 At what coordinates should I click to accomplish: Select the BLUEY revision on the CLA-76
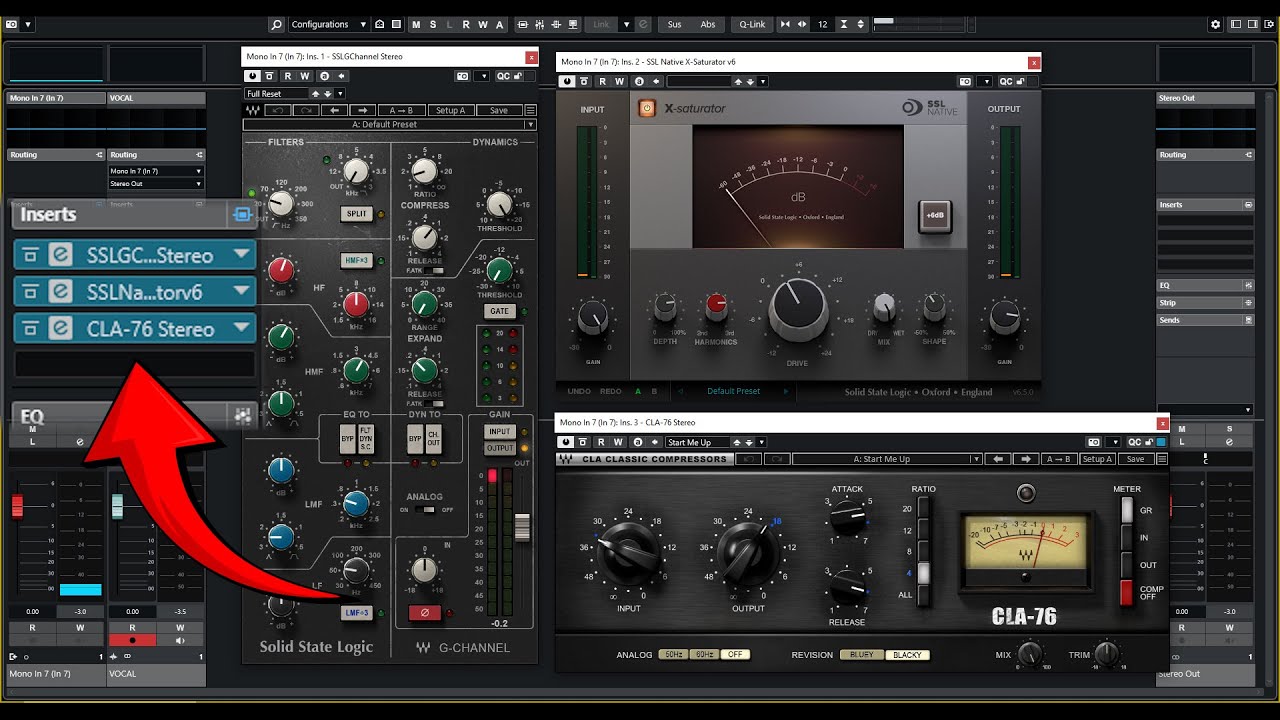coord(862,655)
